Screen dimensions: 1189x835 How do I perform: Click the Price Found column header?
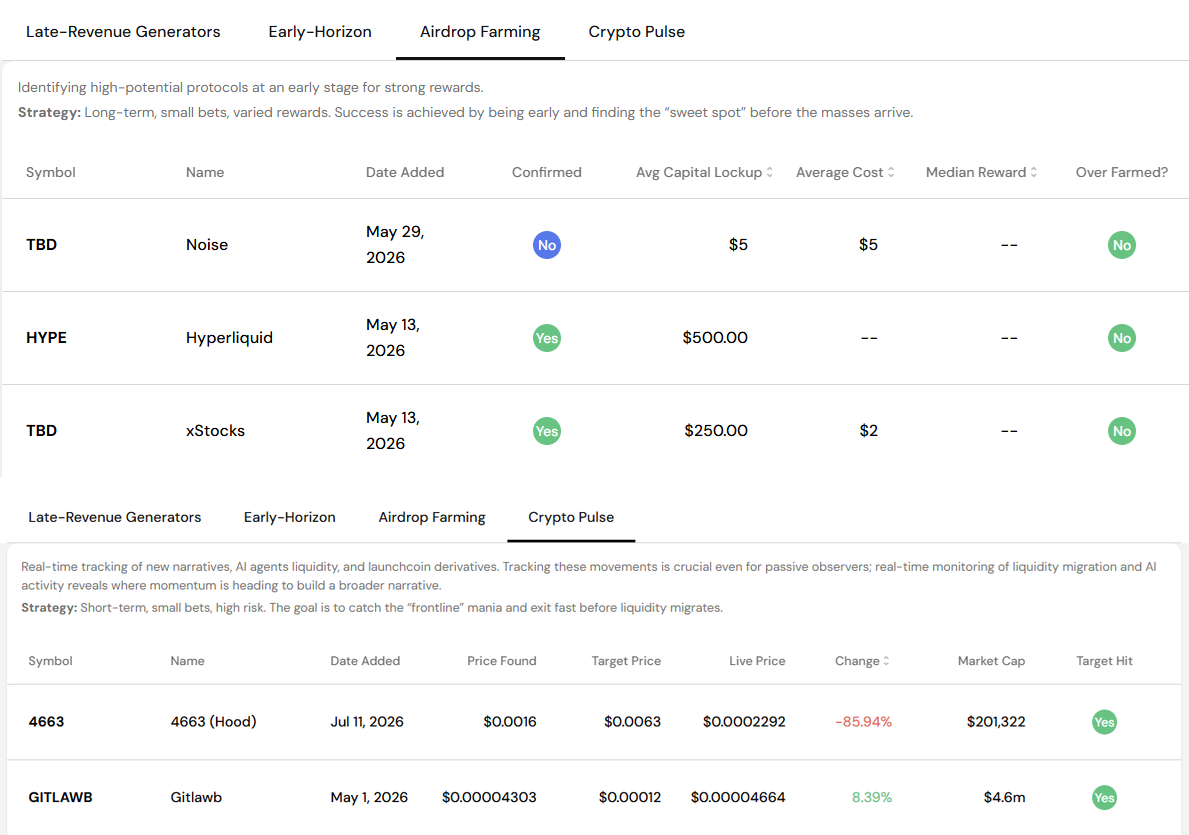click(501, 661)
